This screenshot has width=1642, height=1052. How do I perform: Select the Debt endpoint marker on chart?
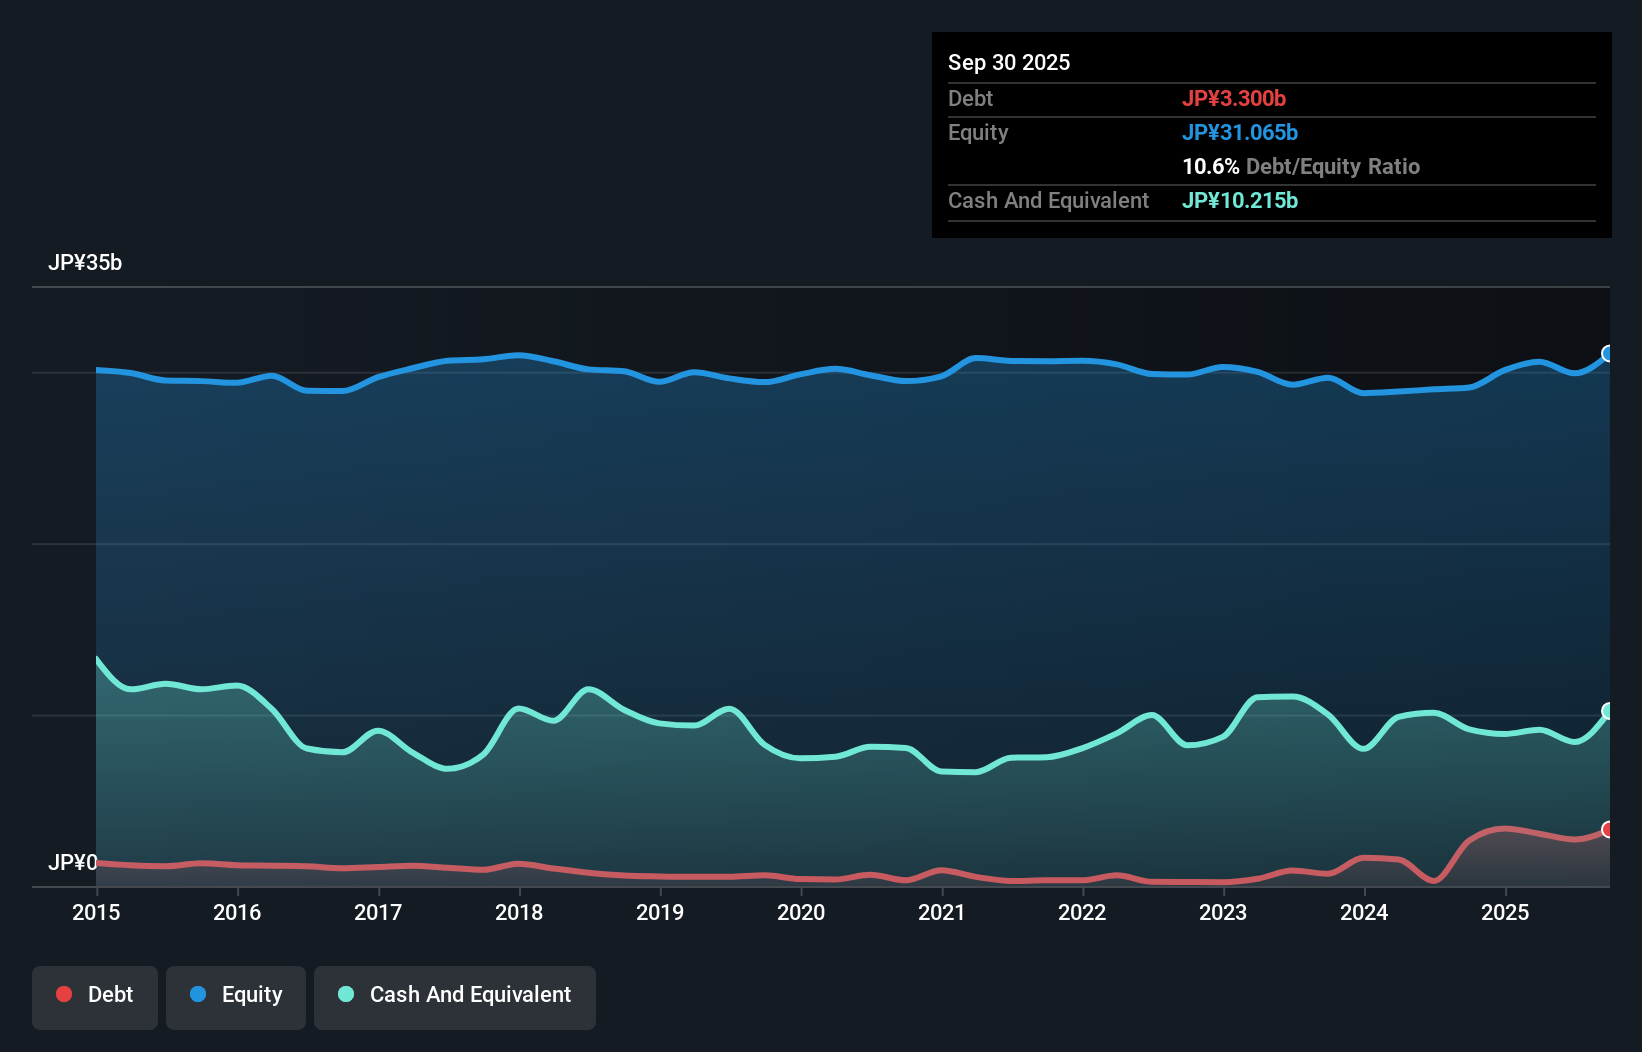[1609, 829]
